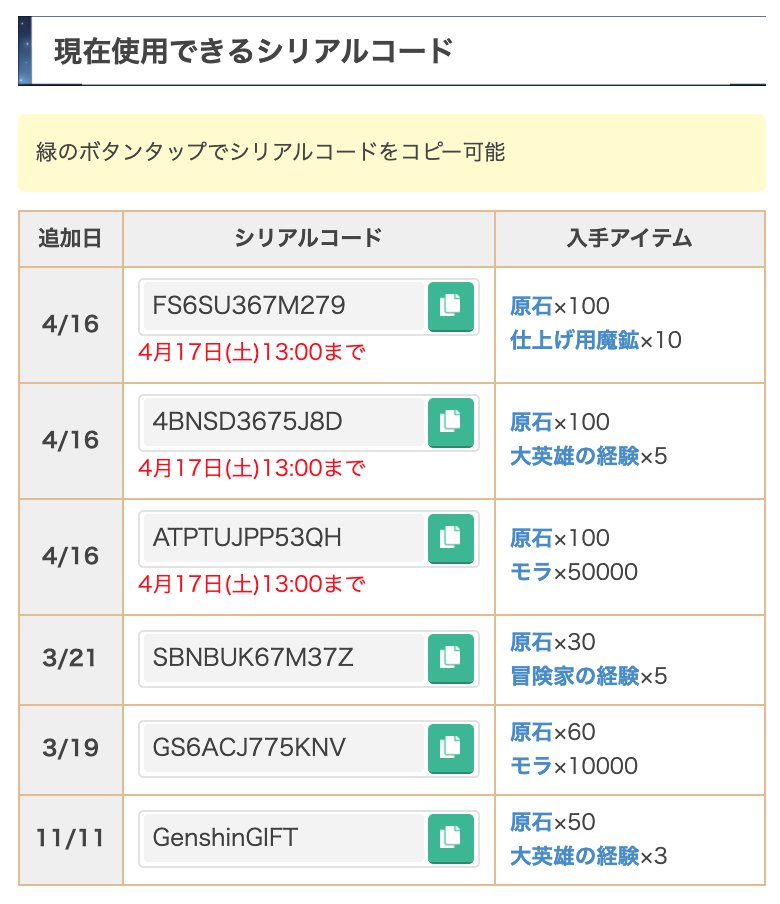Copy the GenshinGIFT code with green button

point(451,838)
